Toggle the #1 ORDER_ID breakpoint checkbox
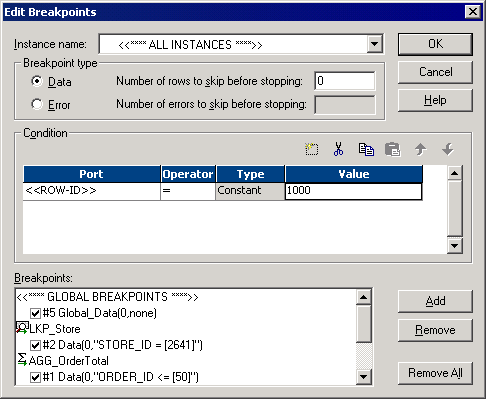486x399 pixels. point(35,377)
